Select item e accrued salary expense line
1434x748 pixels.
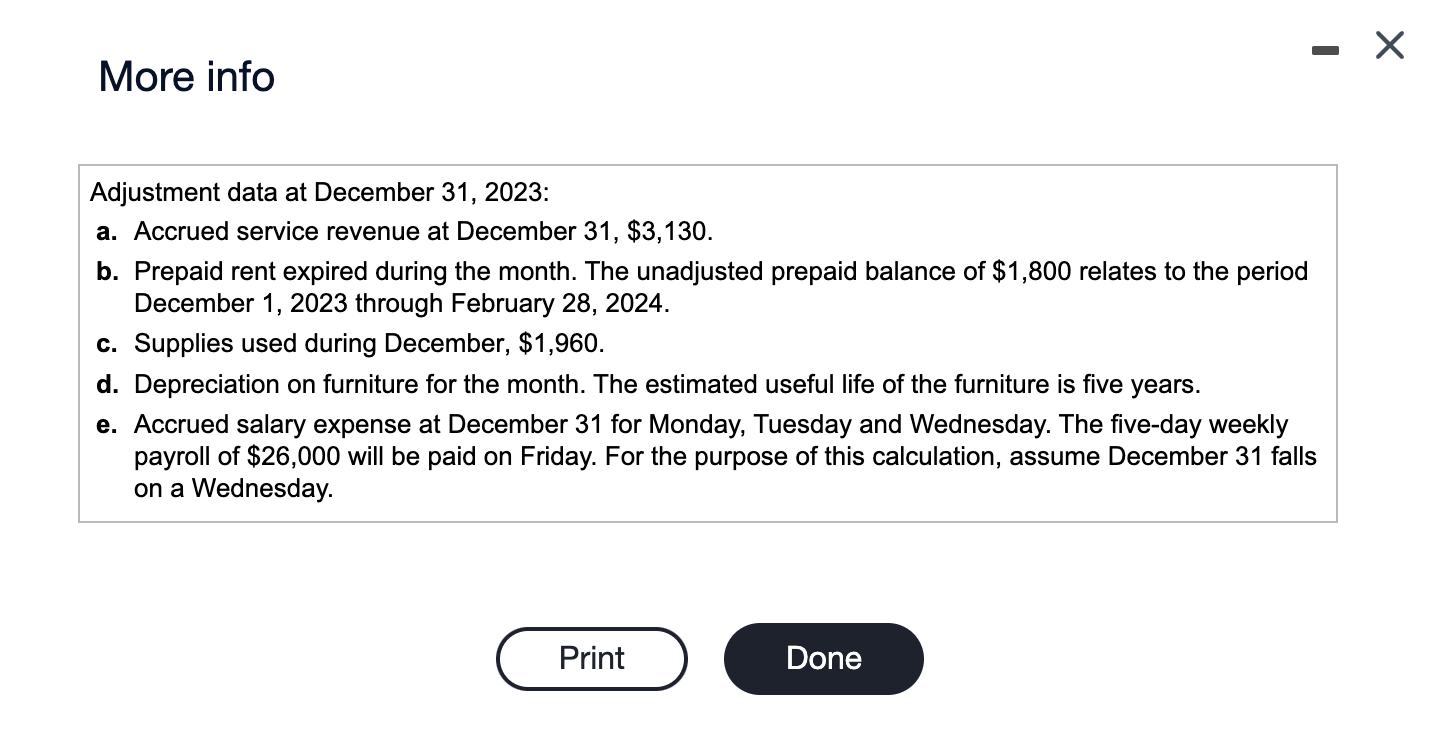pos(706,456)
